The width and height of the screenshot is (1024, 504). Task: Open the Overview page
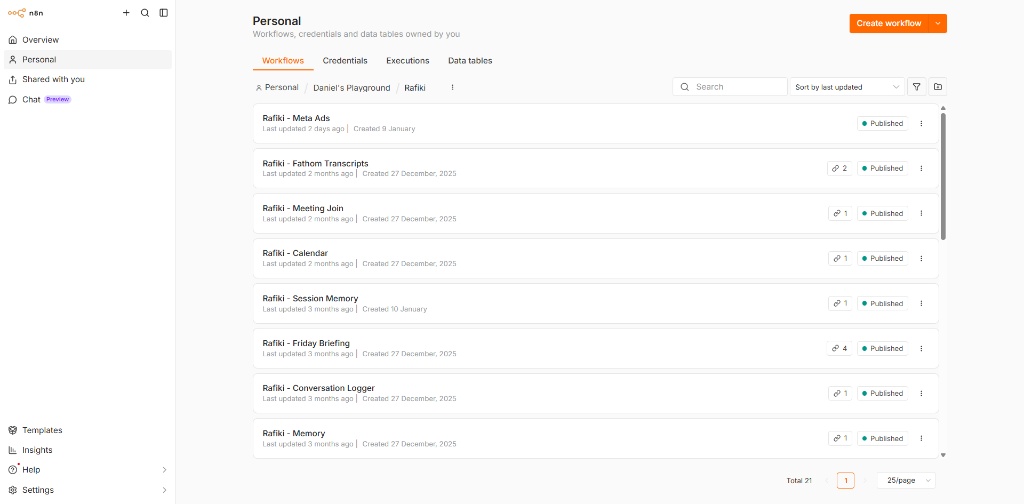pyautogui.click(x=88, y=40)
